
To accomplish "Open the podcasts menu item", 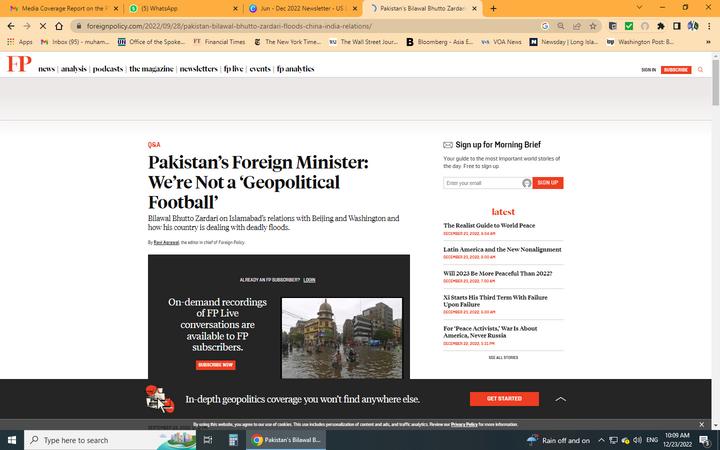I will [108, 69].
